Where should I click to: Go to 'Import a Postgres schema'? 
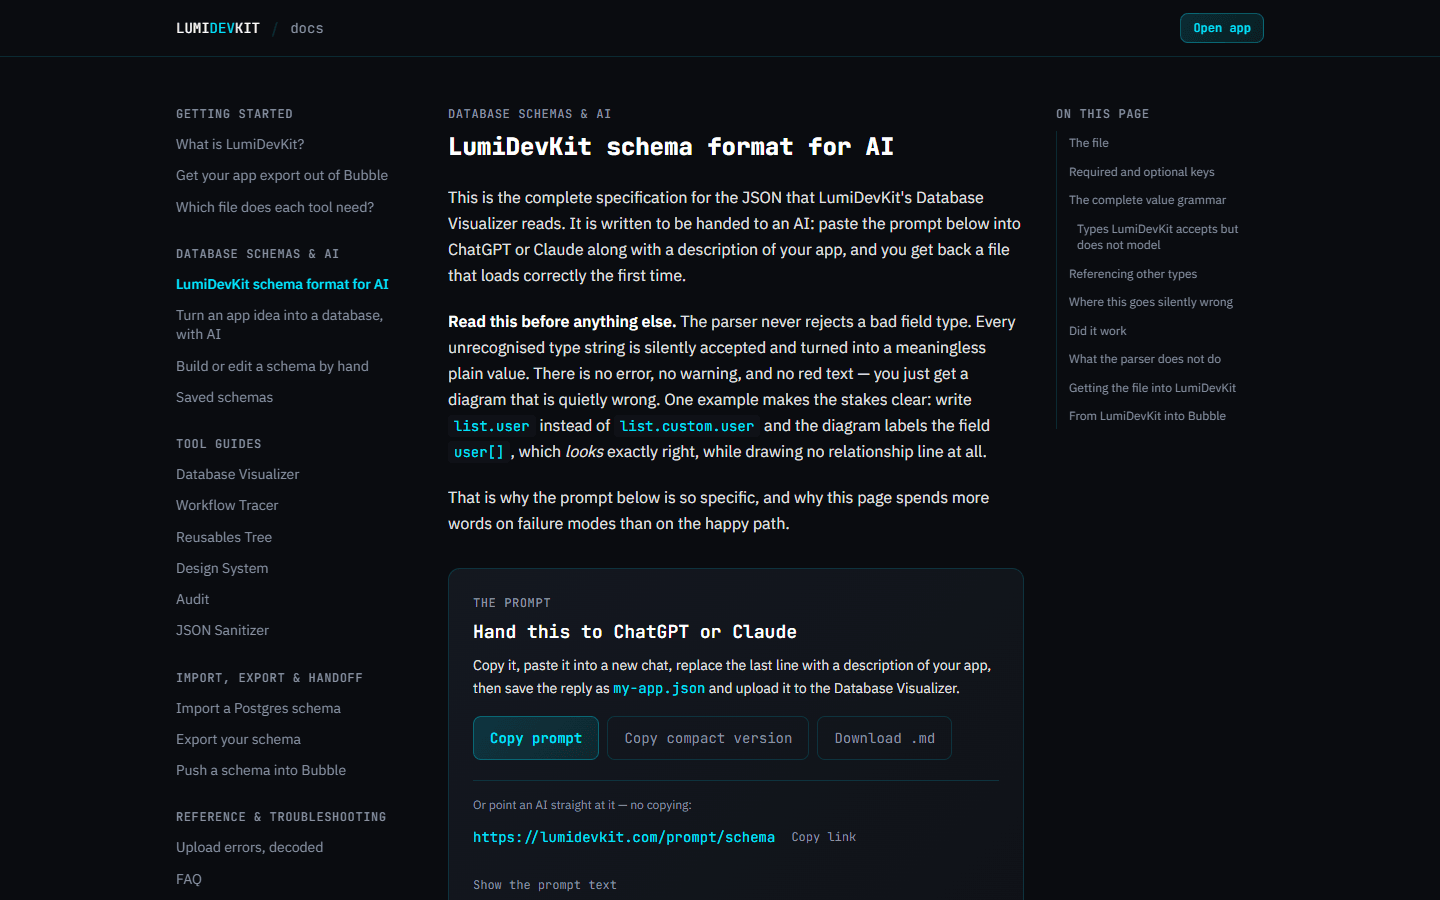pyautogui.click(x=258, y=708)
